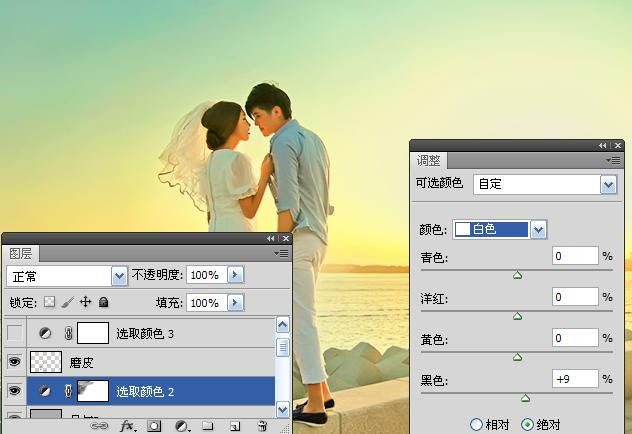Expand the 颜色 白色 color dropdown
Image resolution: width=632 pixels, height=434 pixels.
pos(539,230)
